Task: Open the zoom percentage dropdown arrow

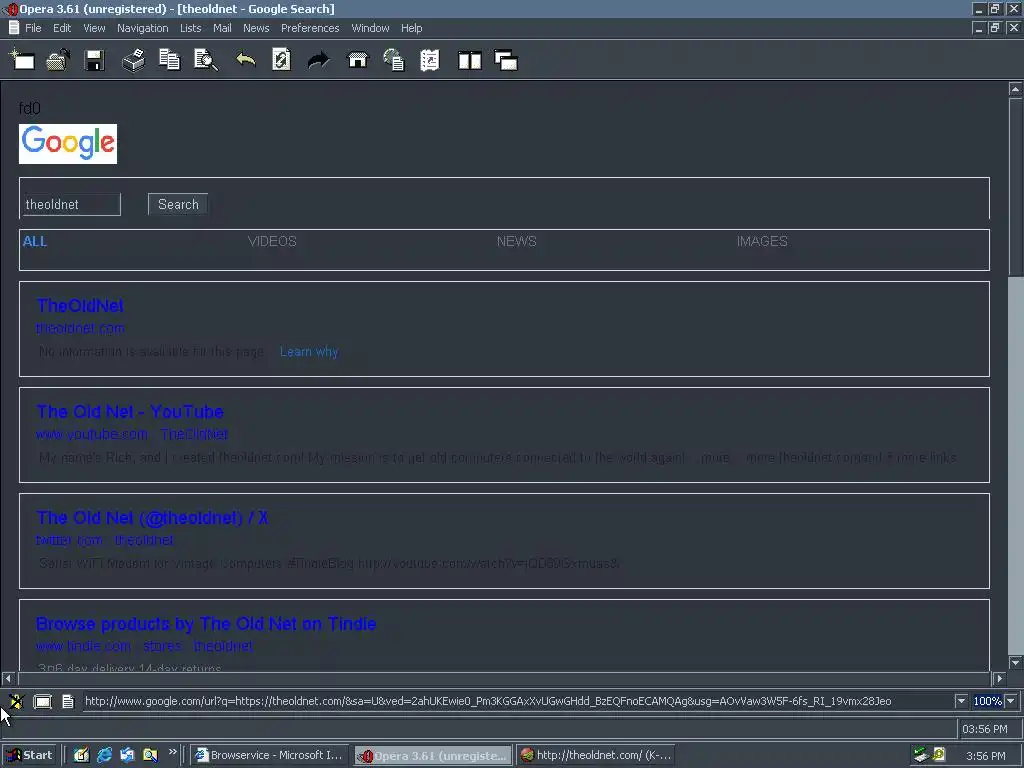Action: (1011, 701)
